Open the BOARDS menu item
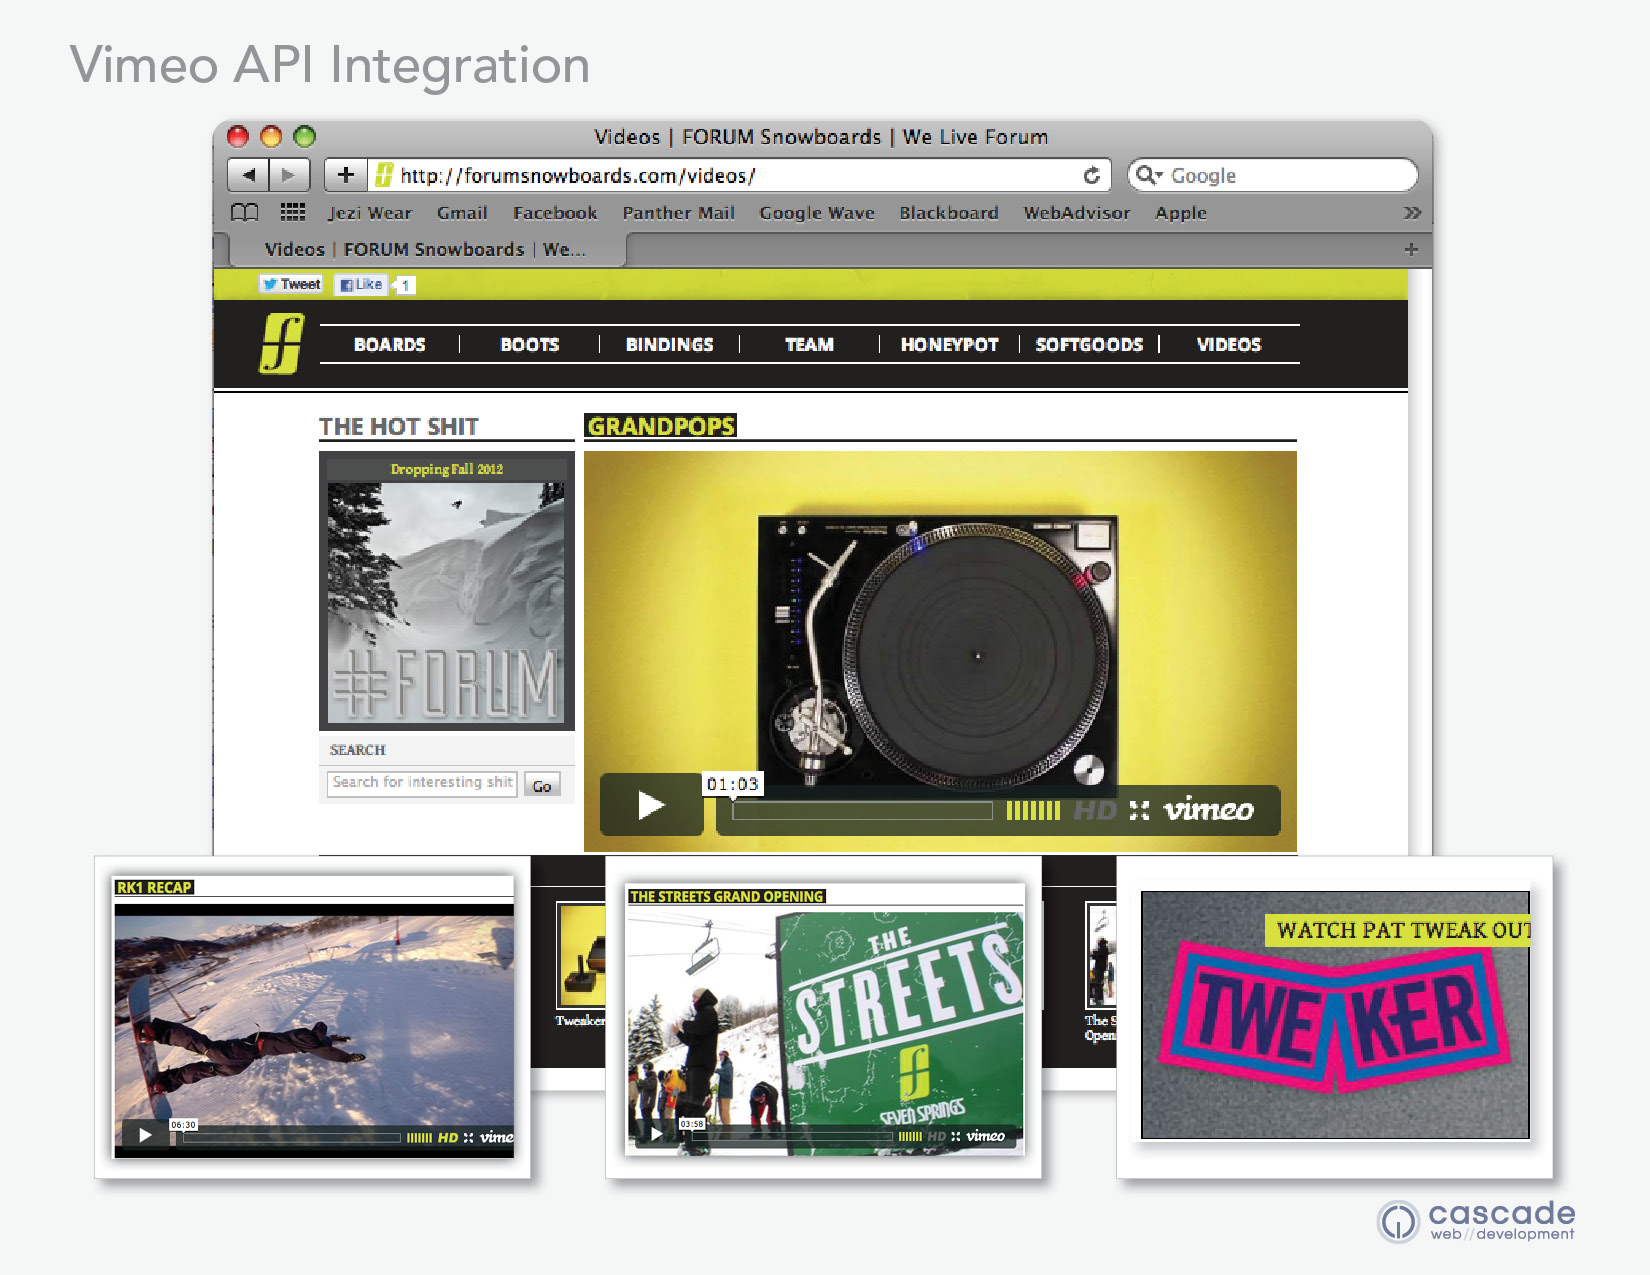1650x1275 pixels. tap(390, 344)
